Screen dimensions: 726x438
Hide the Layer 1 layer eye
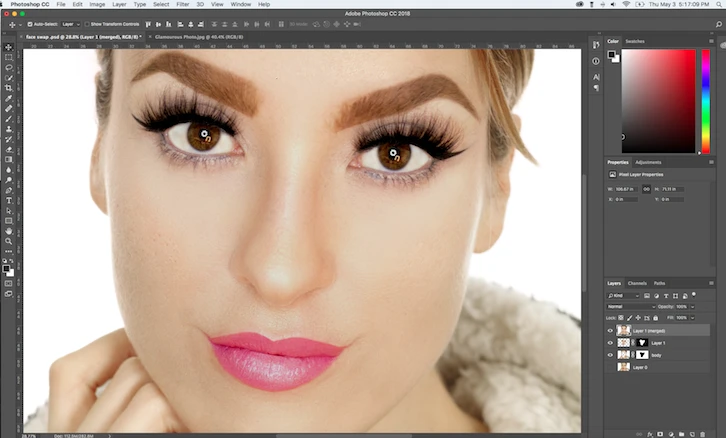pyautogui.click(x=610, y=343)
